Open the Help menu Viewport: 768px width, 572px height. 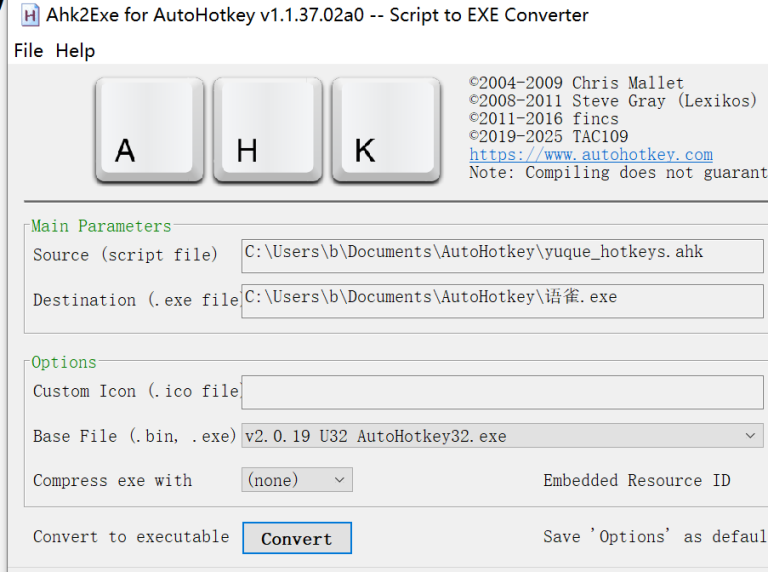click(75, 50)
